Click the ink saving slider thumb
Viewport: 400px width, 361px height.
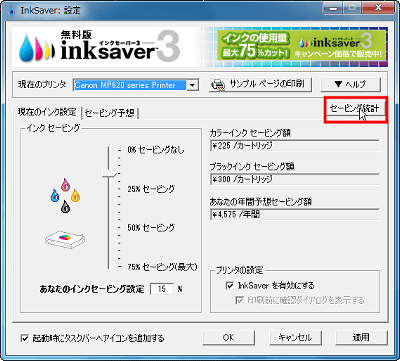109,173
